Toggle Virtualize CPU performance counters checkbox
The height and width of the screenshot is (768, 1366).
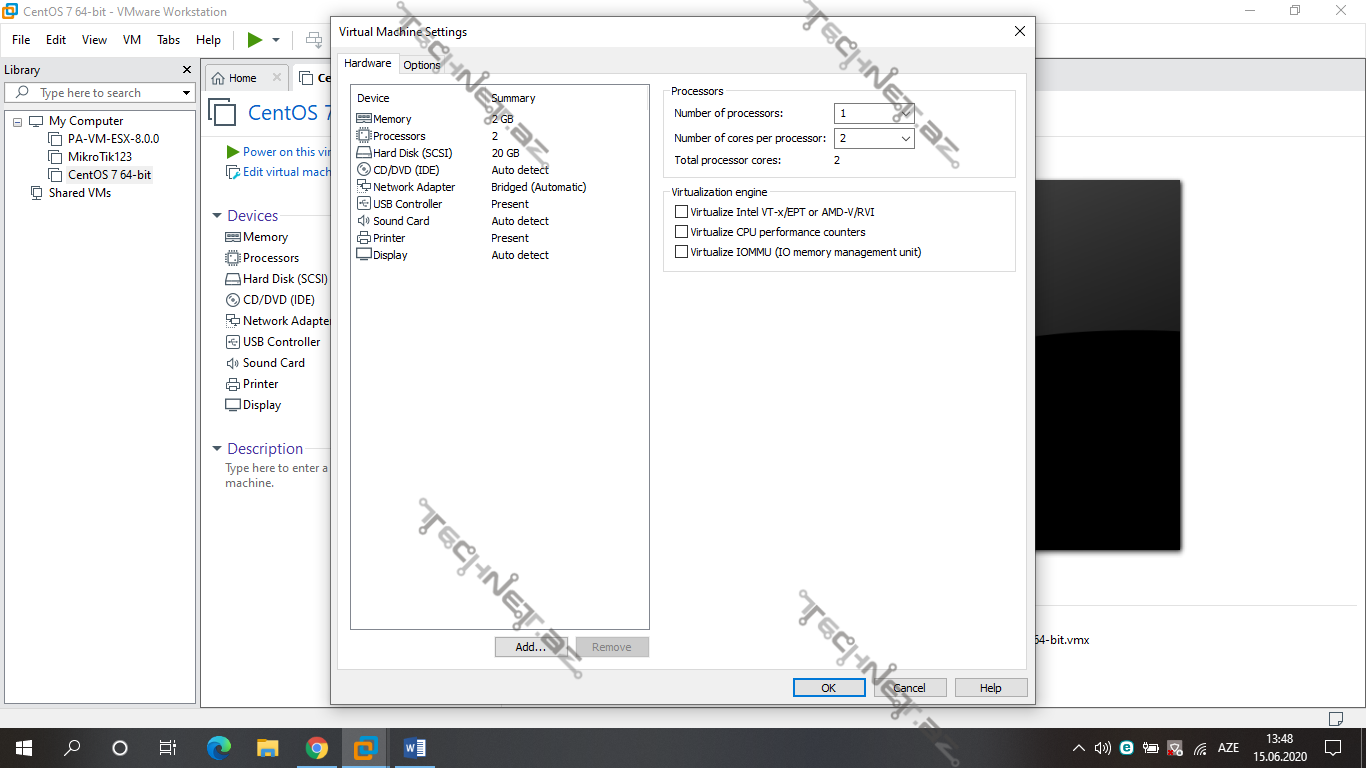pos(682,232)
